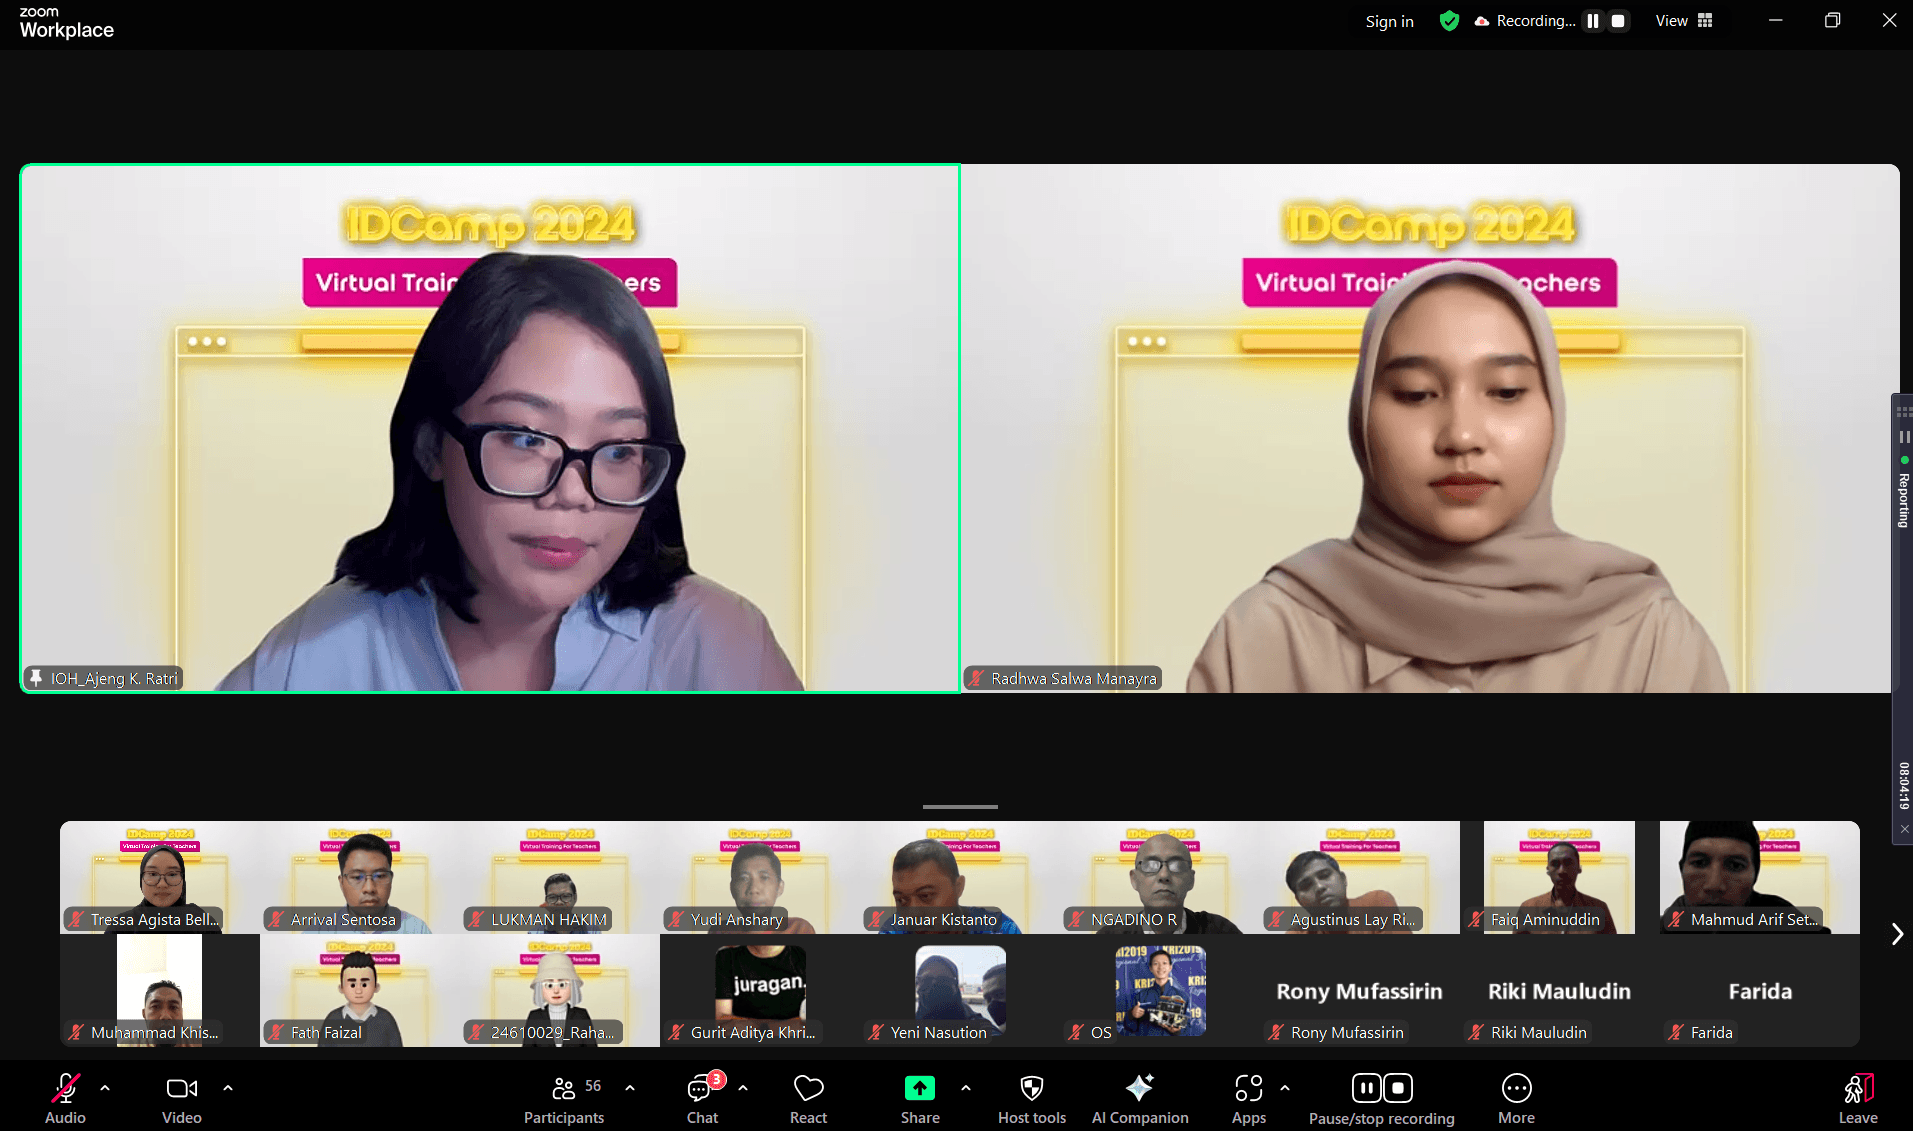Open the AI Companion
This screenshot has height=1131, width=1913.
[1140, 1098]
